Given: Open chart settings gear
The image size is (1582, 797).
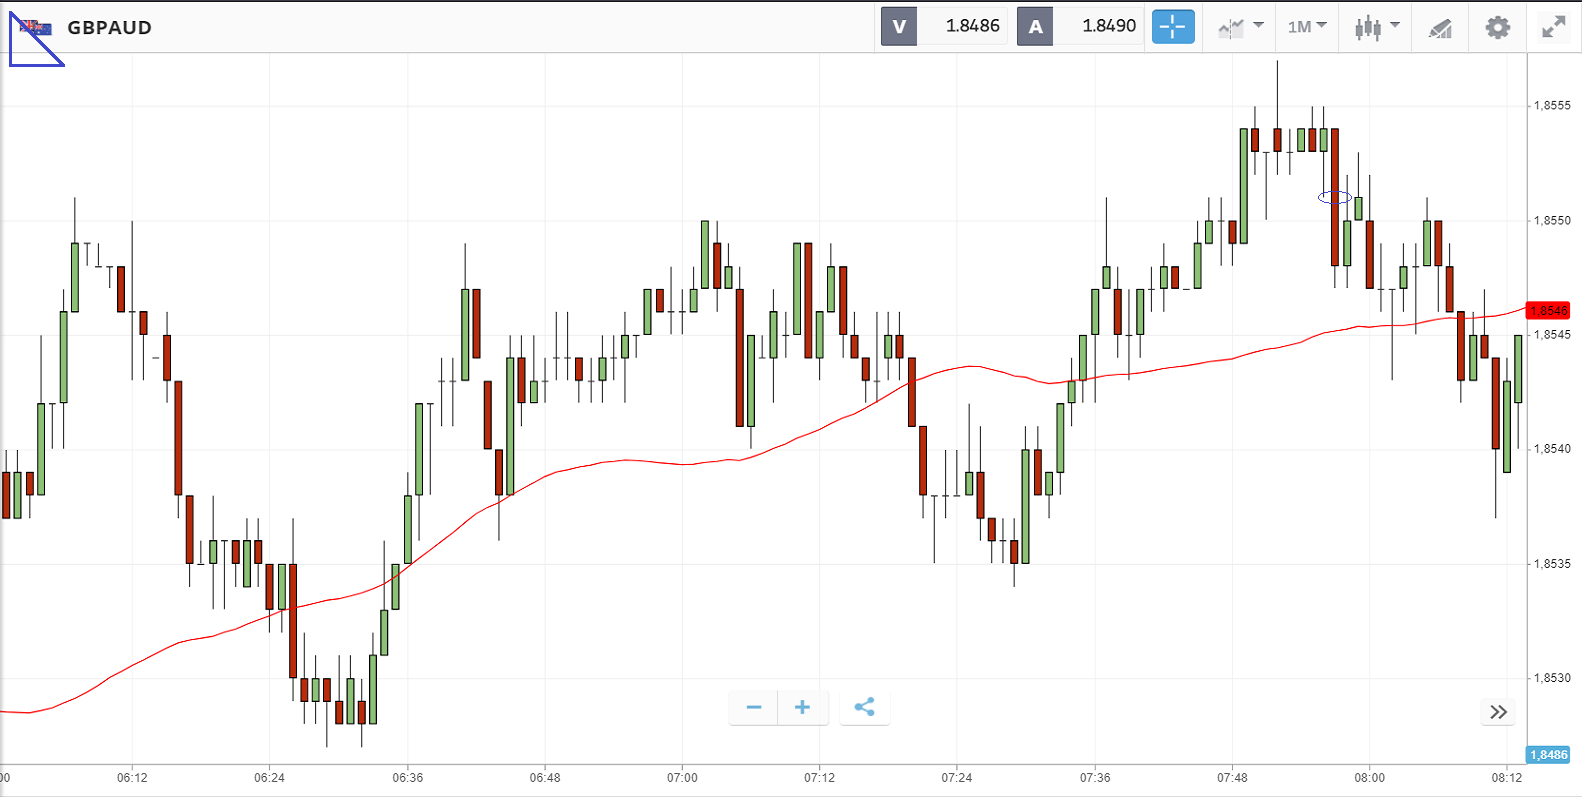Looking at the screenshot, I should click(x=1497, y=27).
